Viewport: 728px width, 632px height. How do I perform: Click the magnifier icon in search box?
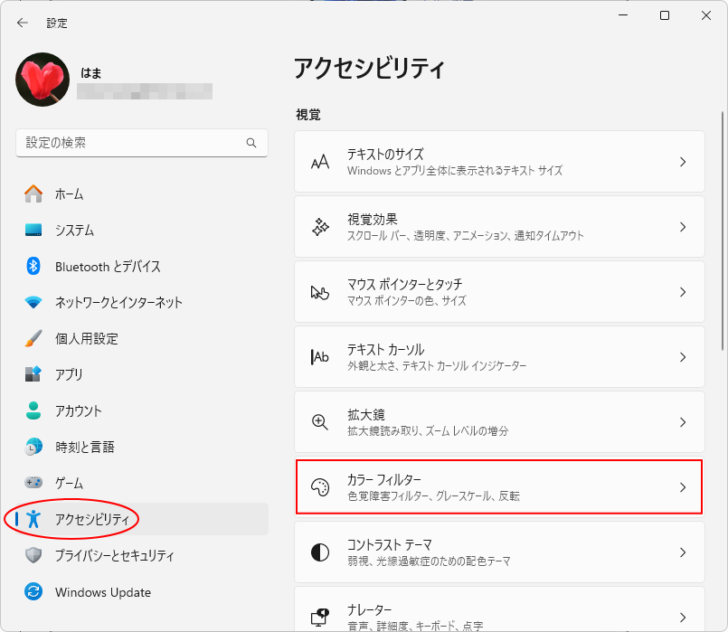coord(251,143)
